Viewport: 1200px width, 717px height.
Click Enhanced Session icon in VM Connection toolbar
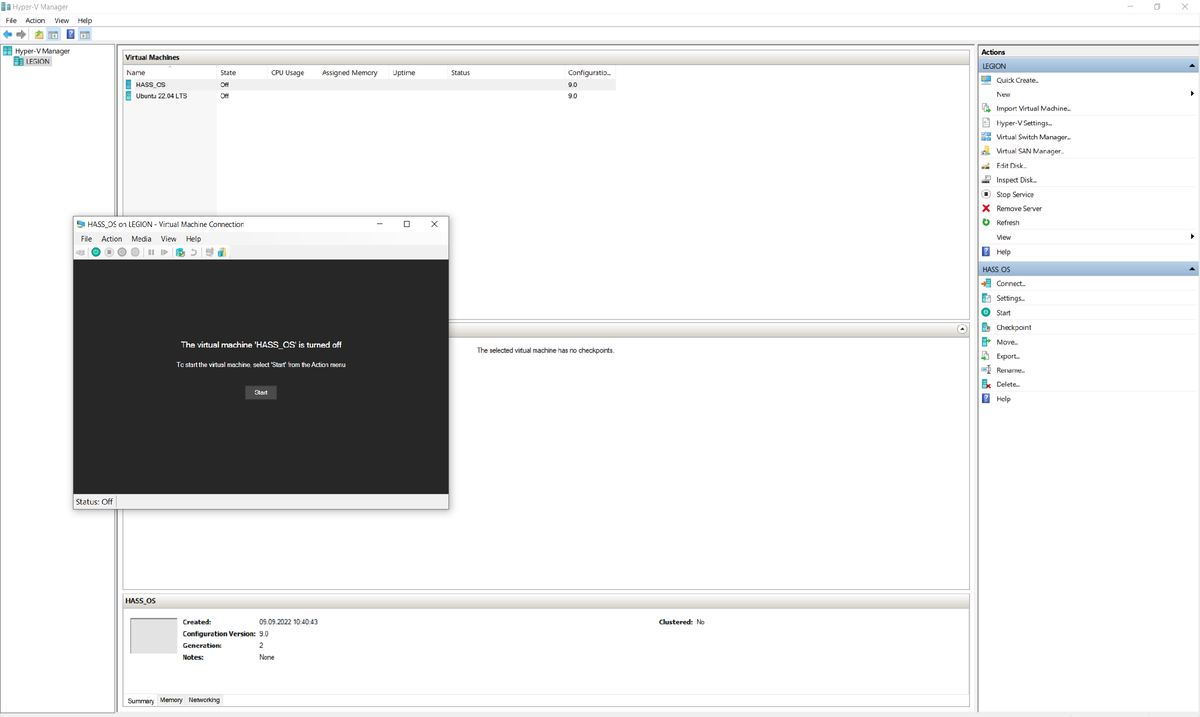210,252
